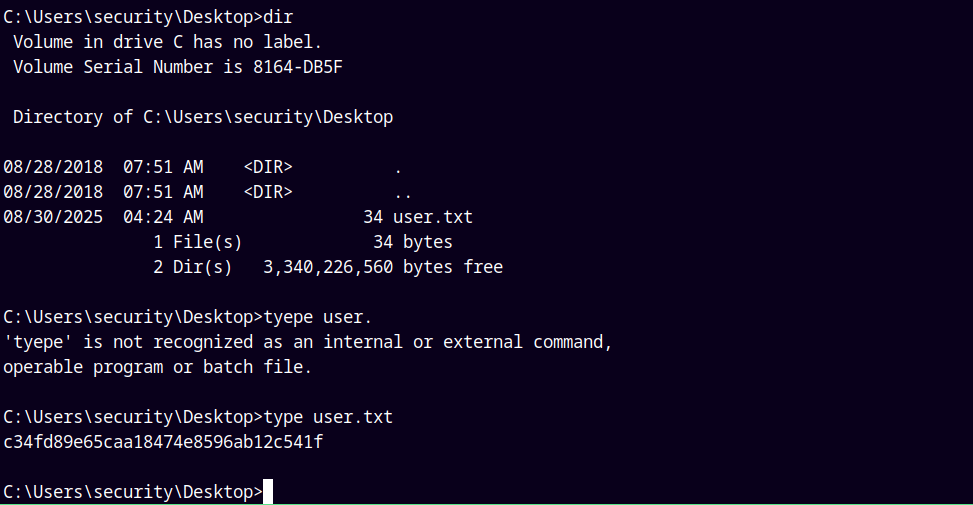The width and height of the screenshot is (973, 505).
Task: Click the 'operable program or batch file' line
Action: coord(158,367)
